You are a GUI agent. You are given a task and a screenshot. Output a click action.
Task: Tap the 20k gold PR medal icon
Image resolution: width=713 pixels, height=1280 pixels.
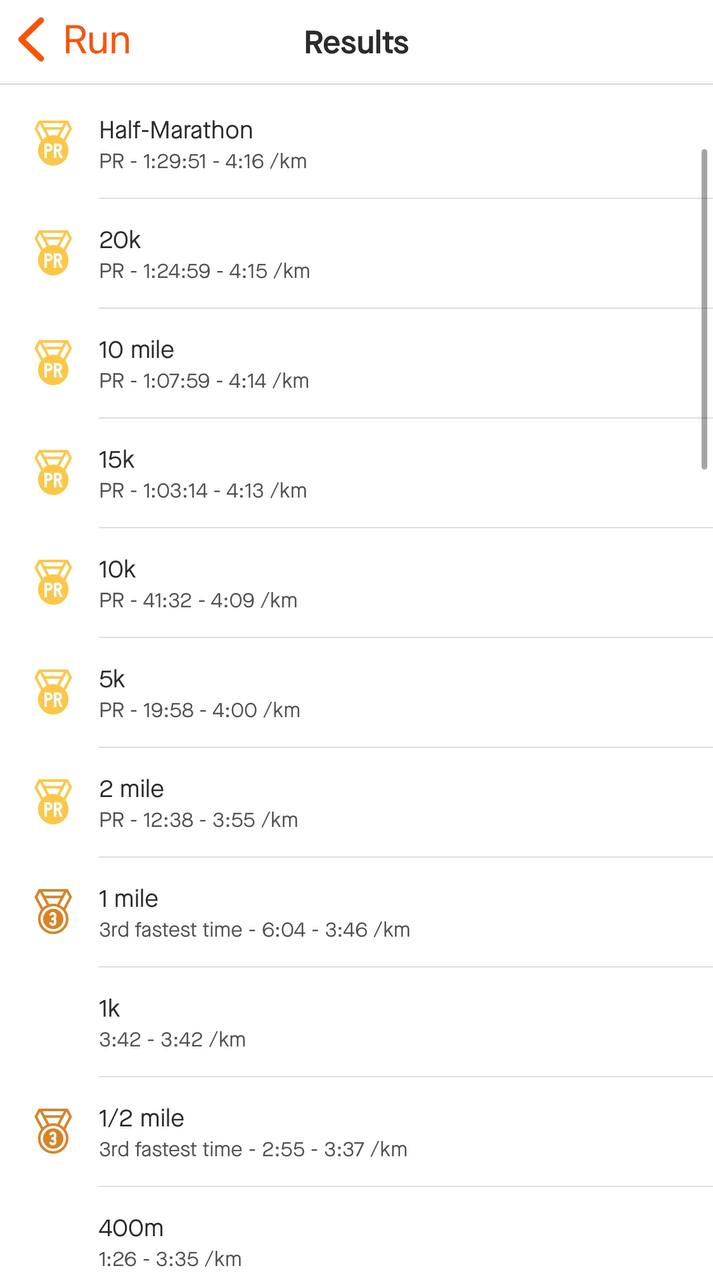pos(53,253)
